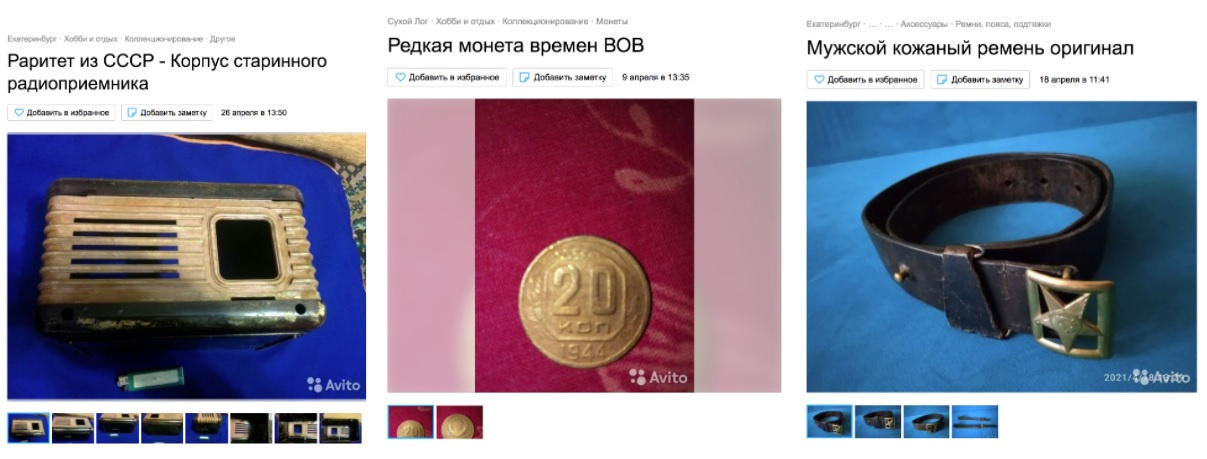Select the second coin thumbnail
This screenshot has width=1207, height=459.
point(460,422)
